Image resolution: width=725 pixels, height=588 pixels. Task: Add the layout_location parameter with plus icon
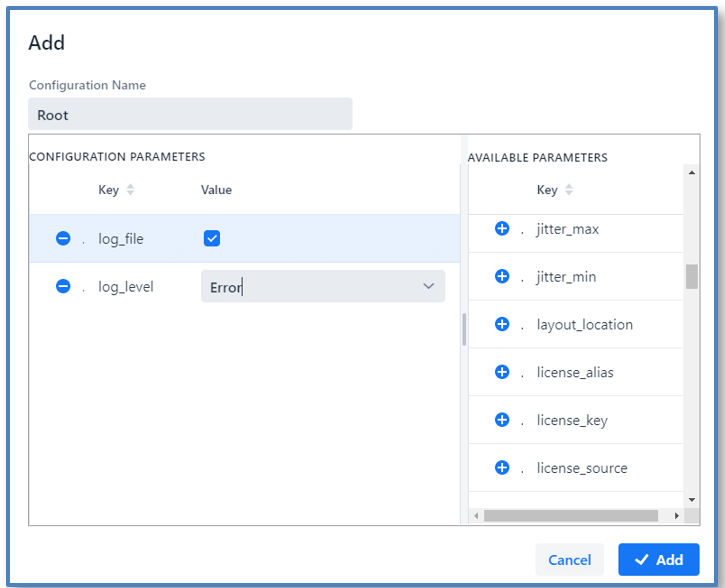pyautogui.click(x=502, y=324)
